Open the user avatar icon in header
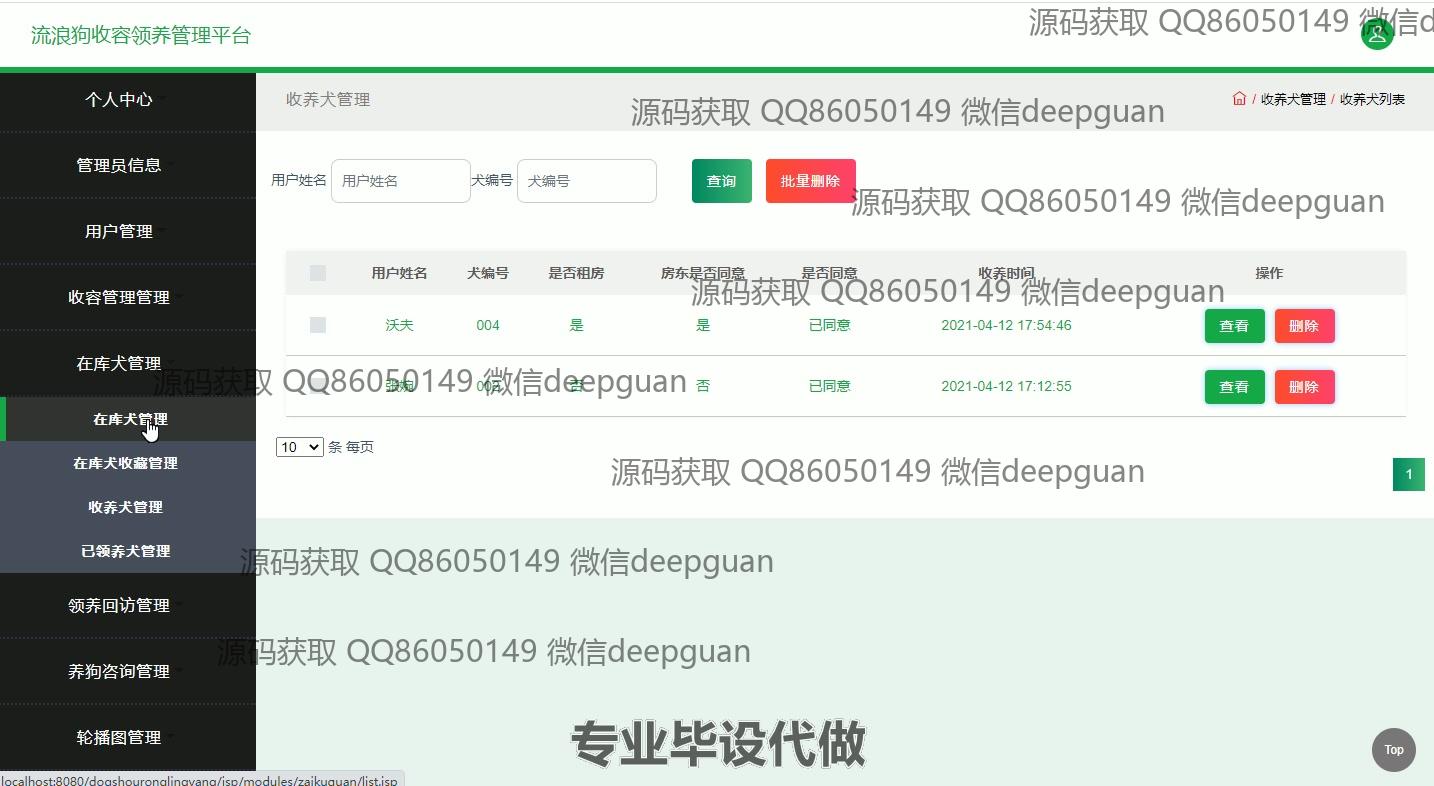1434x786 pixels. [1376, 34]
